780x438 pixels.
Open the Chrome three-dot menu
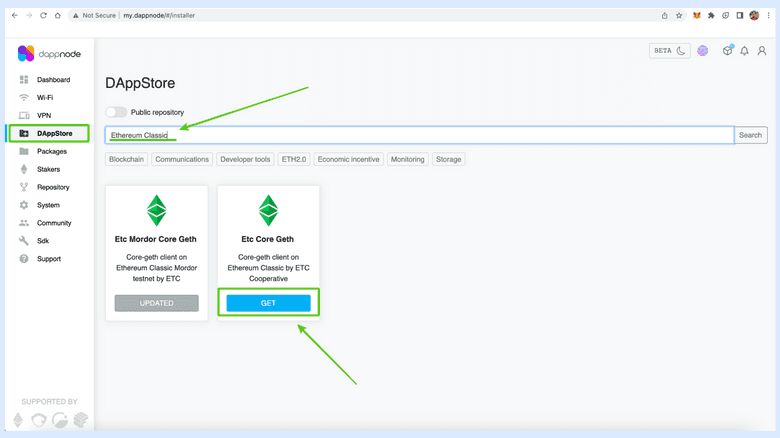768,16
